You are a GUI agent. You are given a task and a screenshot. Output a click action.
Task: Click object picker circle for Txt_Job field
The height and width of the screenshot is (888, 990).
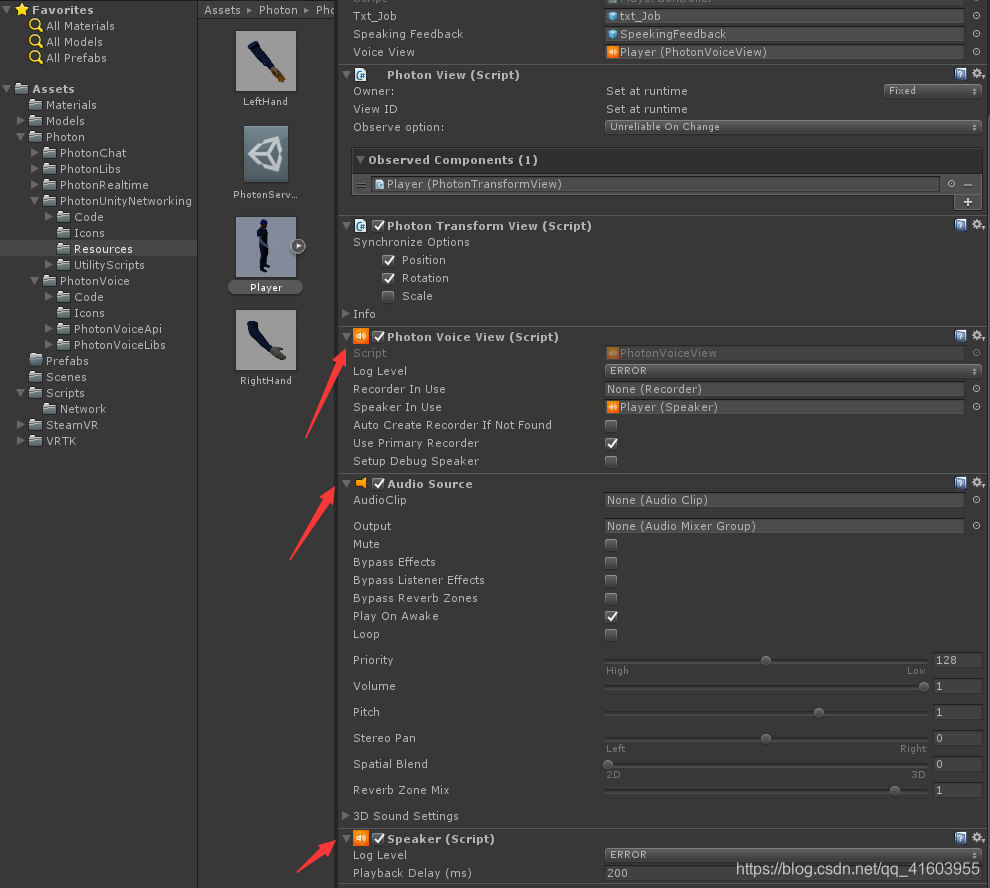(976, 16)
